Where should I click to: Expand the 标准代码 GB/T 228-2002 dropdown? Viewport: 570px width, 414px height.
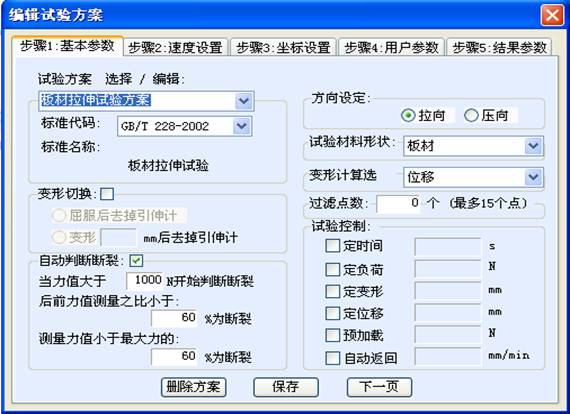click(241, 126)
